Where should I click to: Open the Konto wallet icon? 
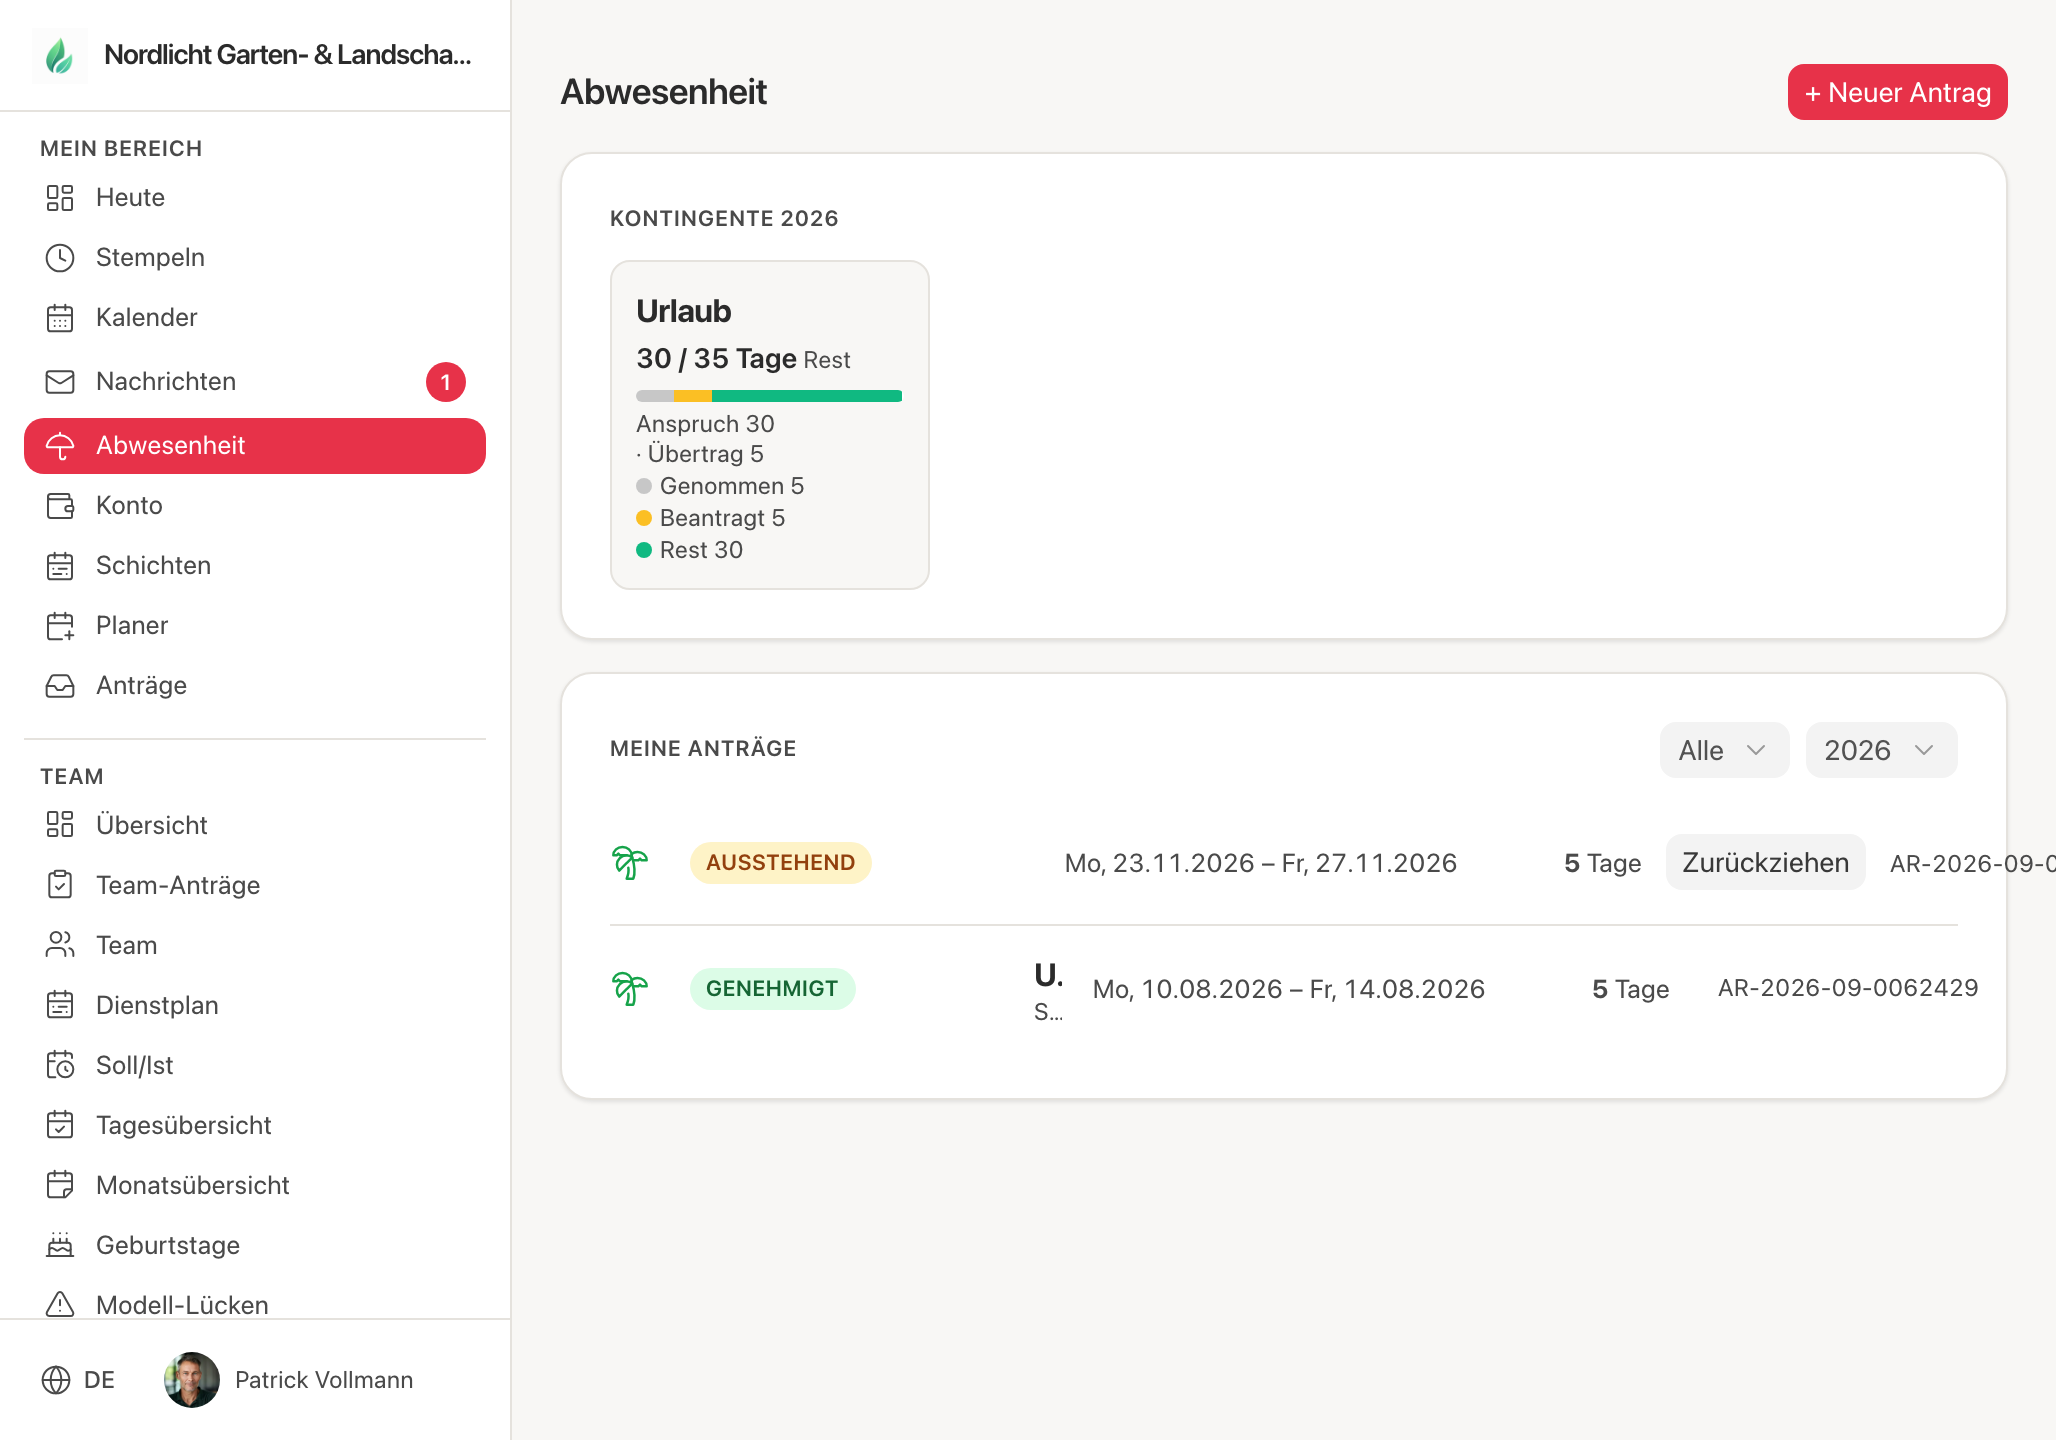(x=60, y=506)
